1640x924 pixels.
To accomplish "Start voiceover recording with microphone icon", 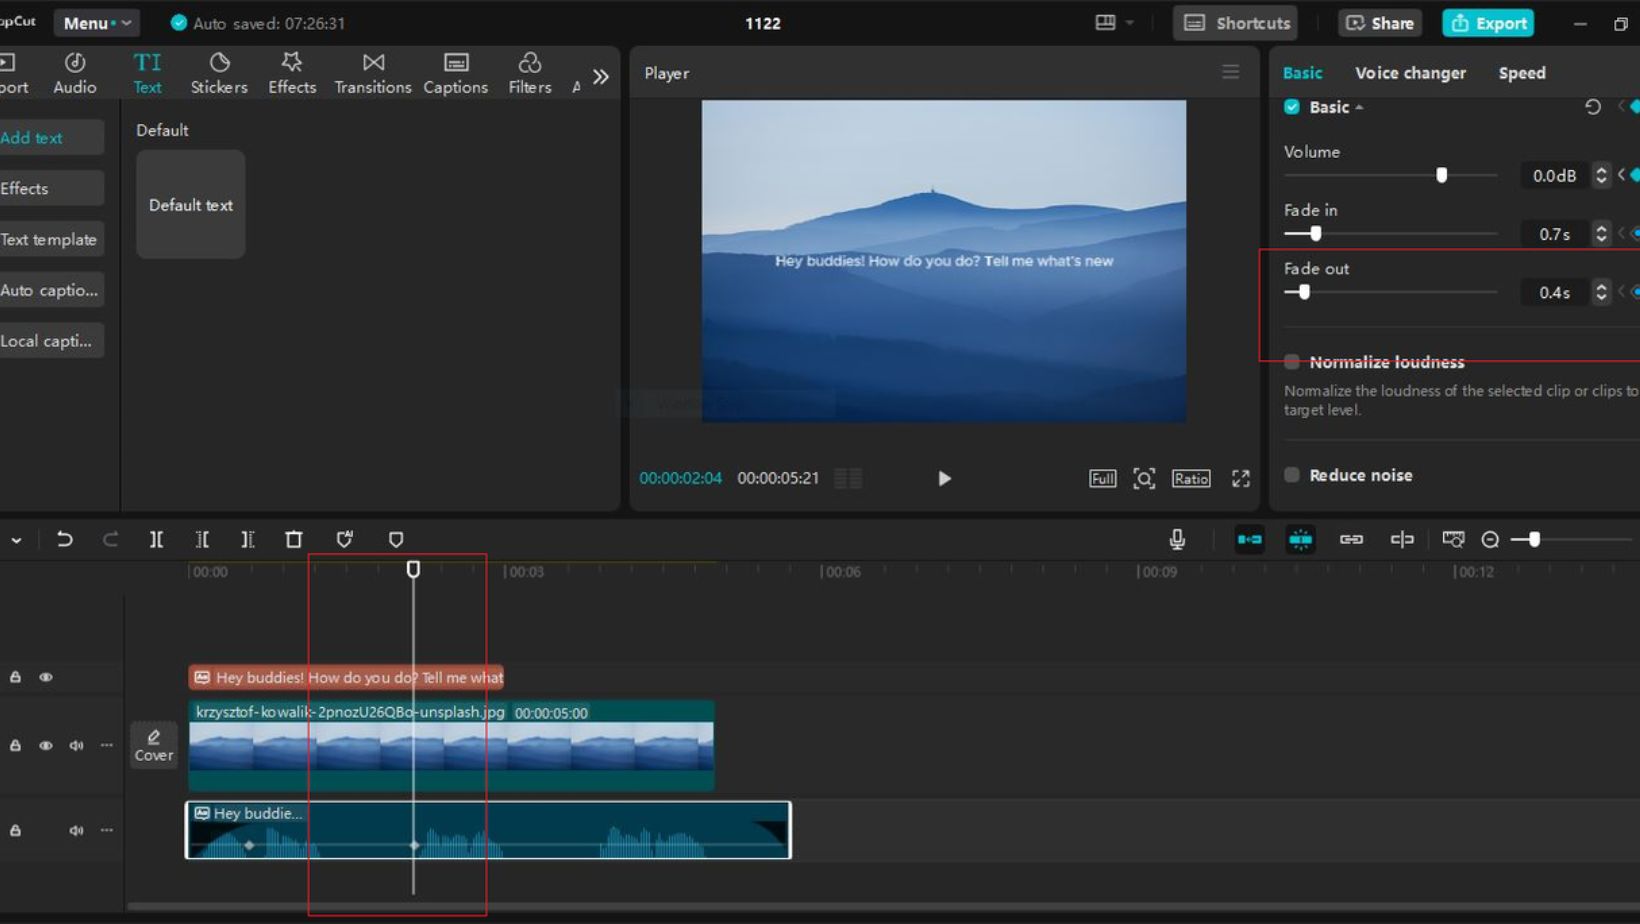I will (1177, 539).
